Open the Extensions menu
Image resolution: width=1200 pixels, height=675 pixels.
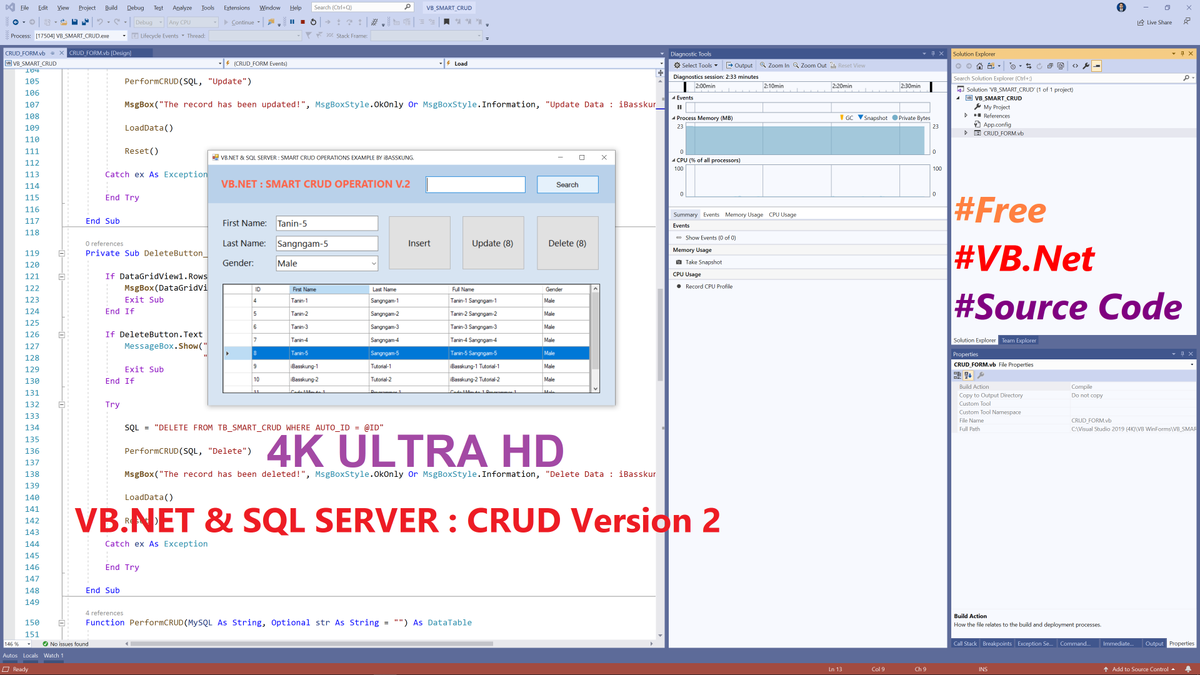coord(237,7)
